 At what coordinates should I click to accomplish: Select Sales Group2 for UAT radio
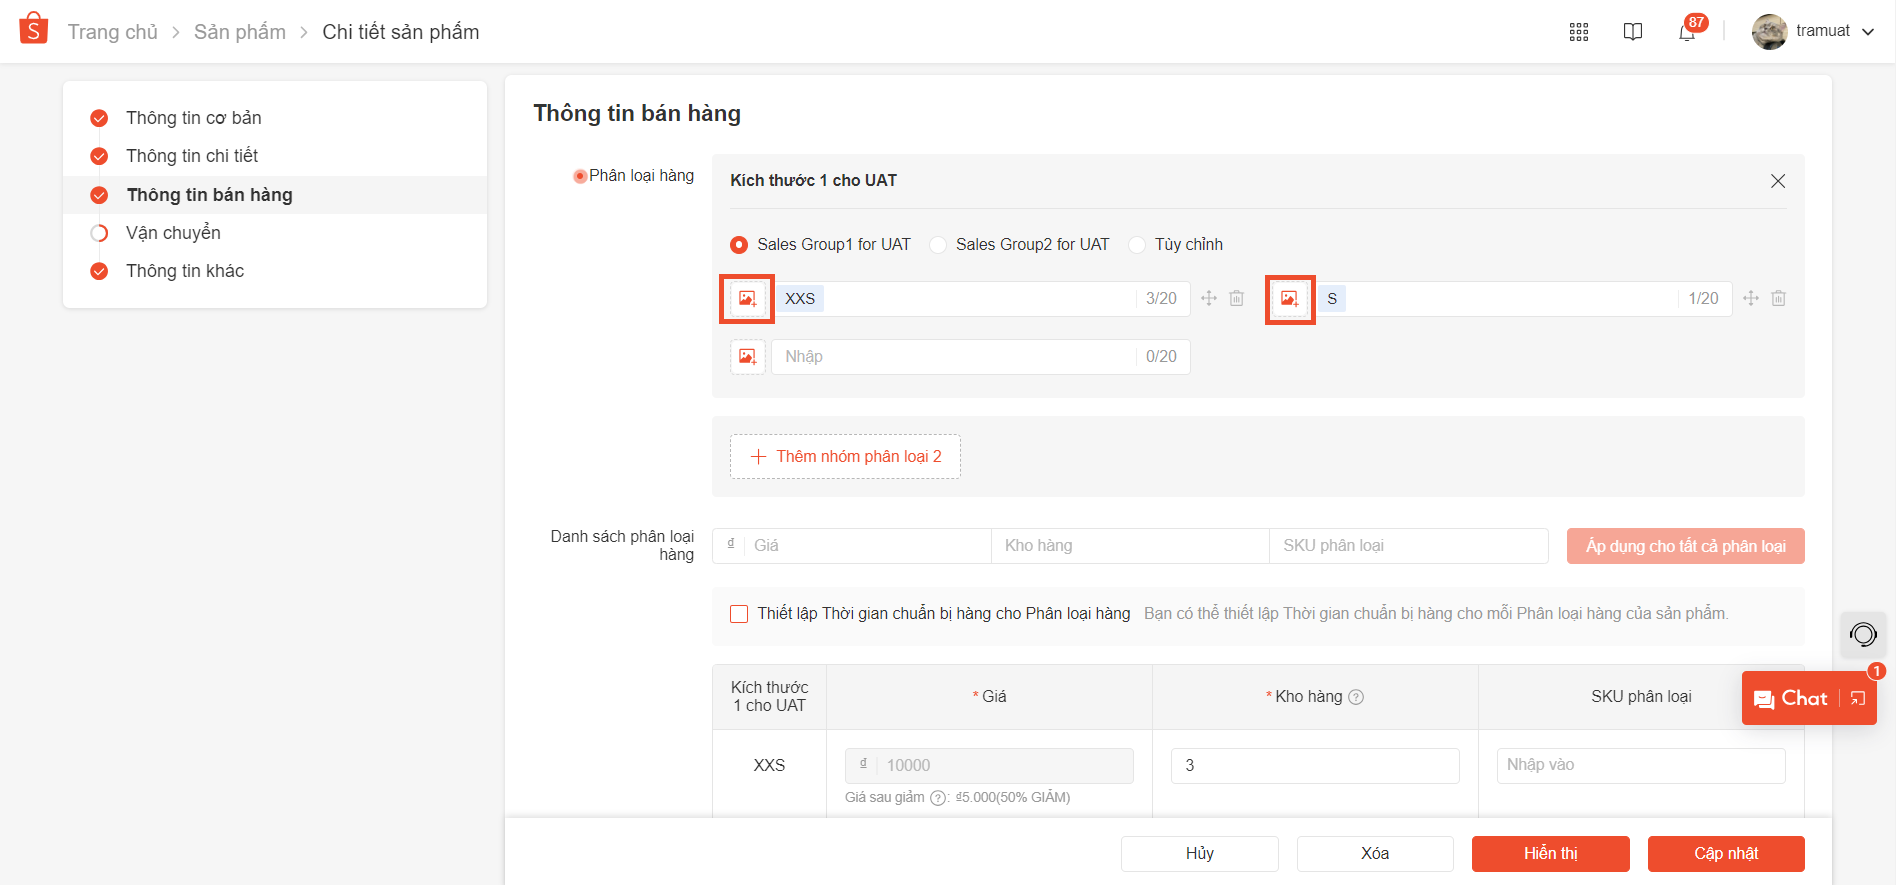939,245
